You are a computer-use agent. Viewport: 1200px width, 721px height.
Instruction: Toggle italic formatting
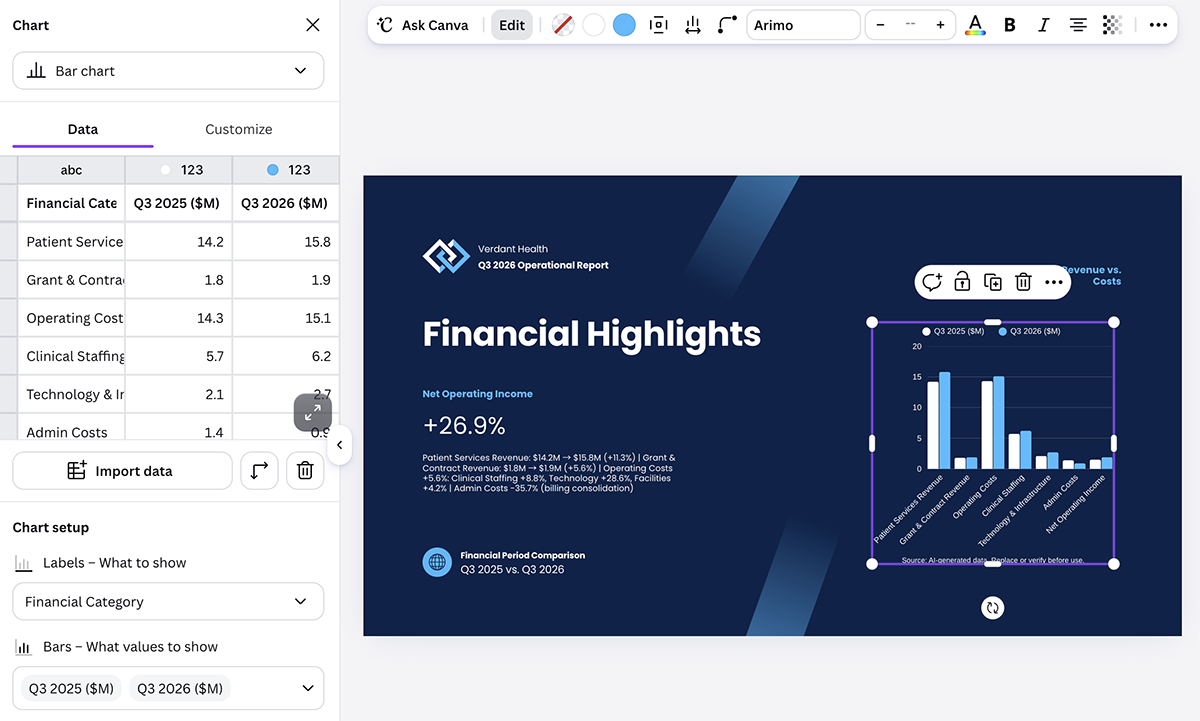pos(1043,25)
